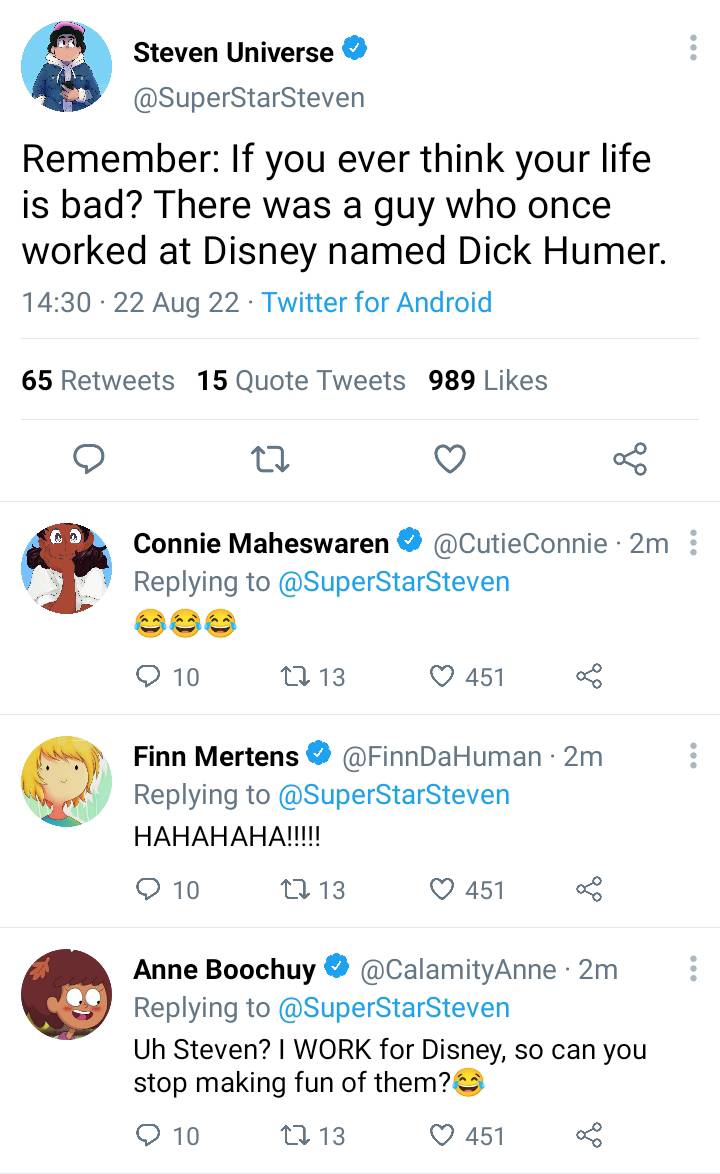Click Steven Universe's verified badge

pyautogui.click(x=355, y=47)
